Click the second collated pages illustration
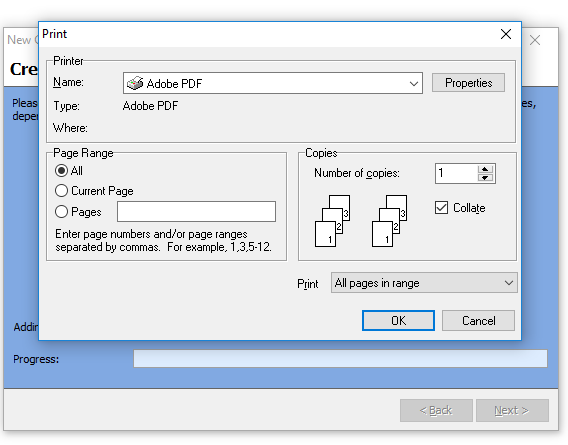Viewport: 568px width, 445px height. [389, 221]
